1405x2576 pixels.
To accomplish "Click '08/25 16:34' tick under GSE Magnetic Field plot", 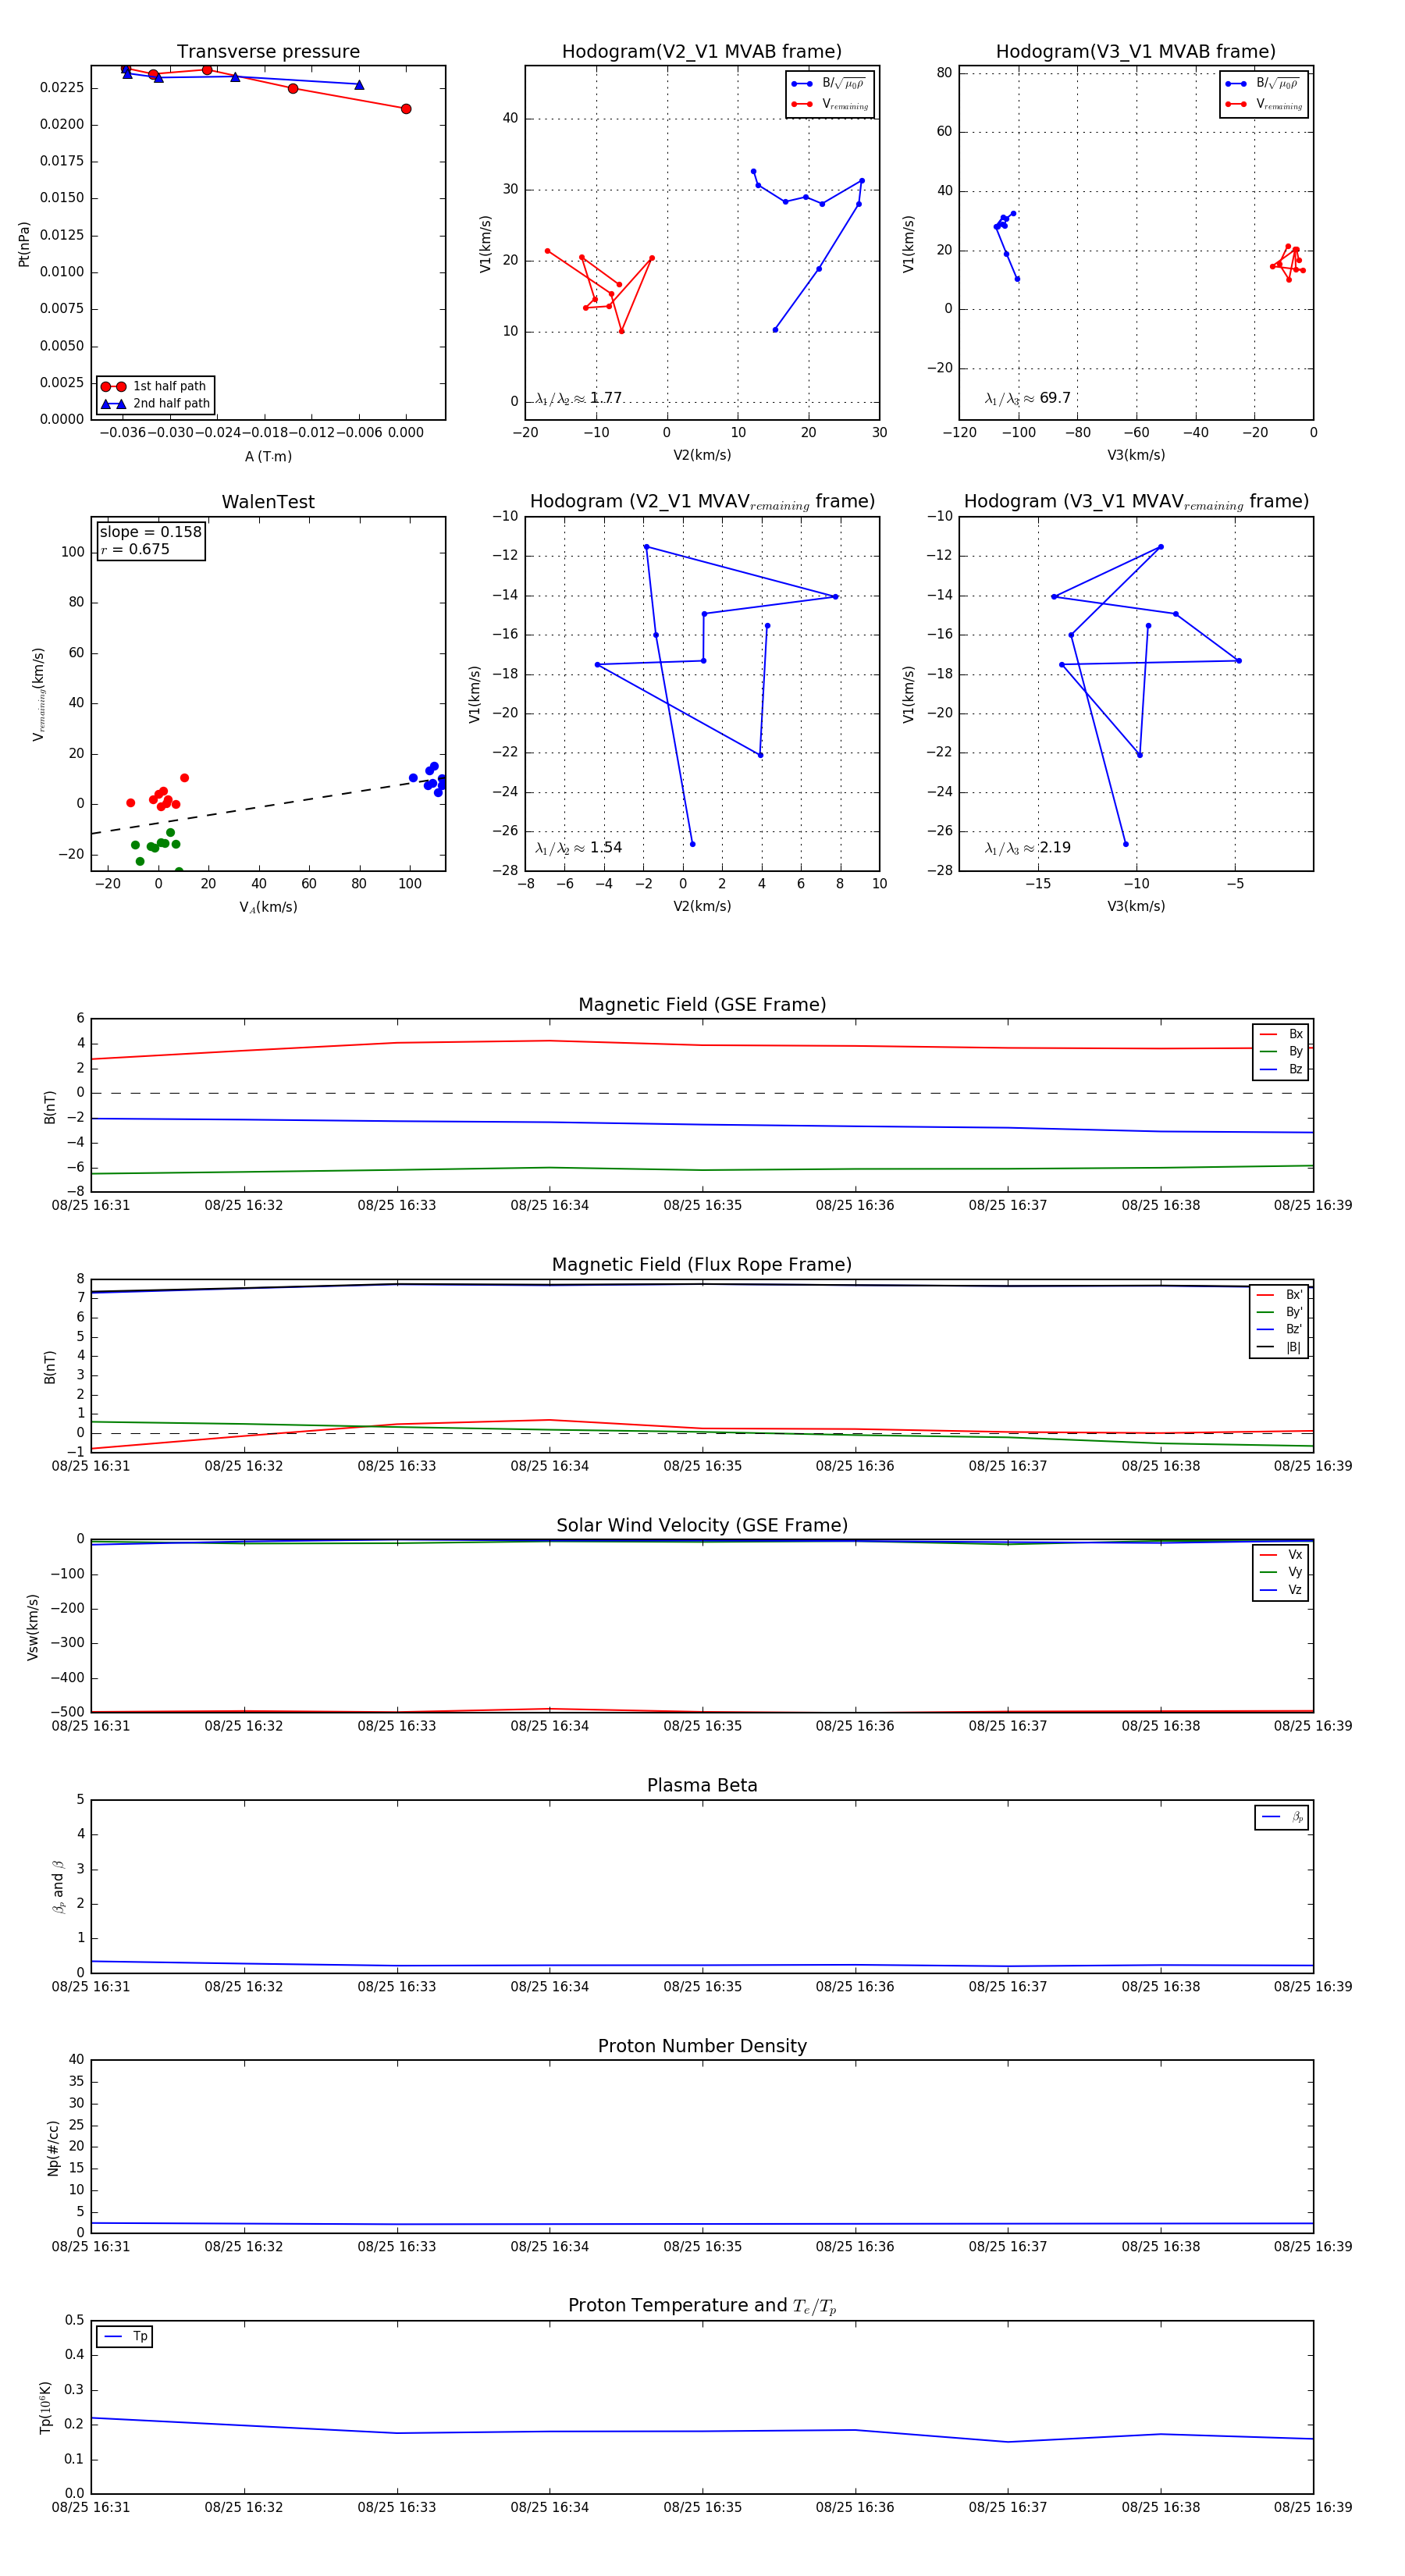I will (549, 1205).
